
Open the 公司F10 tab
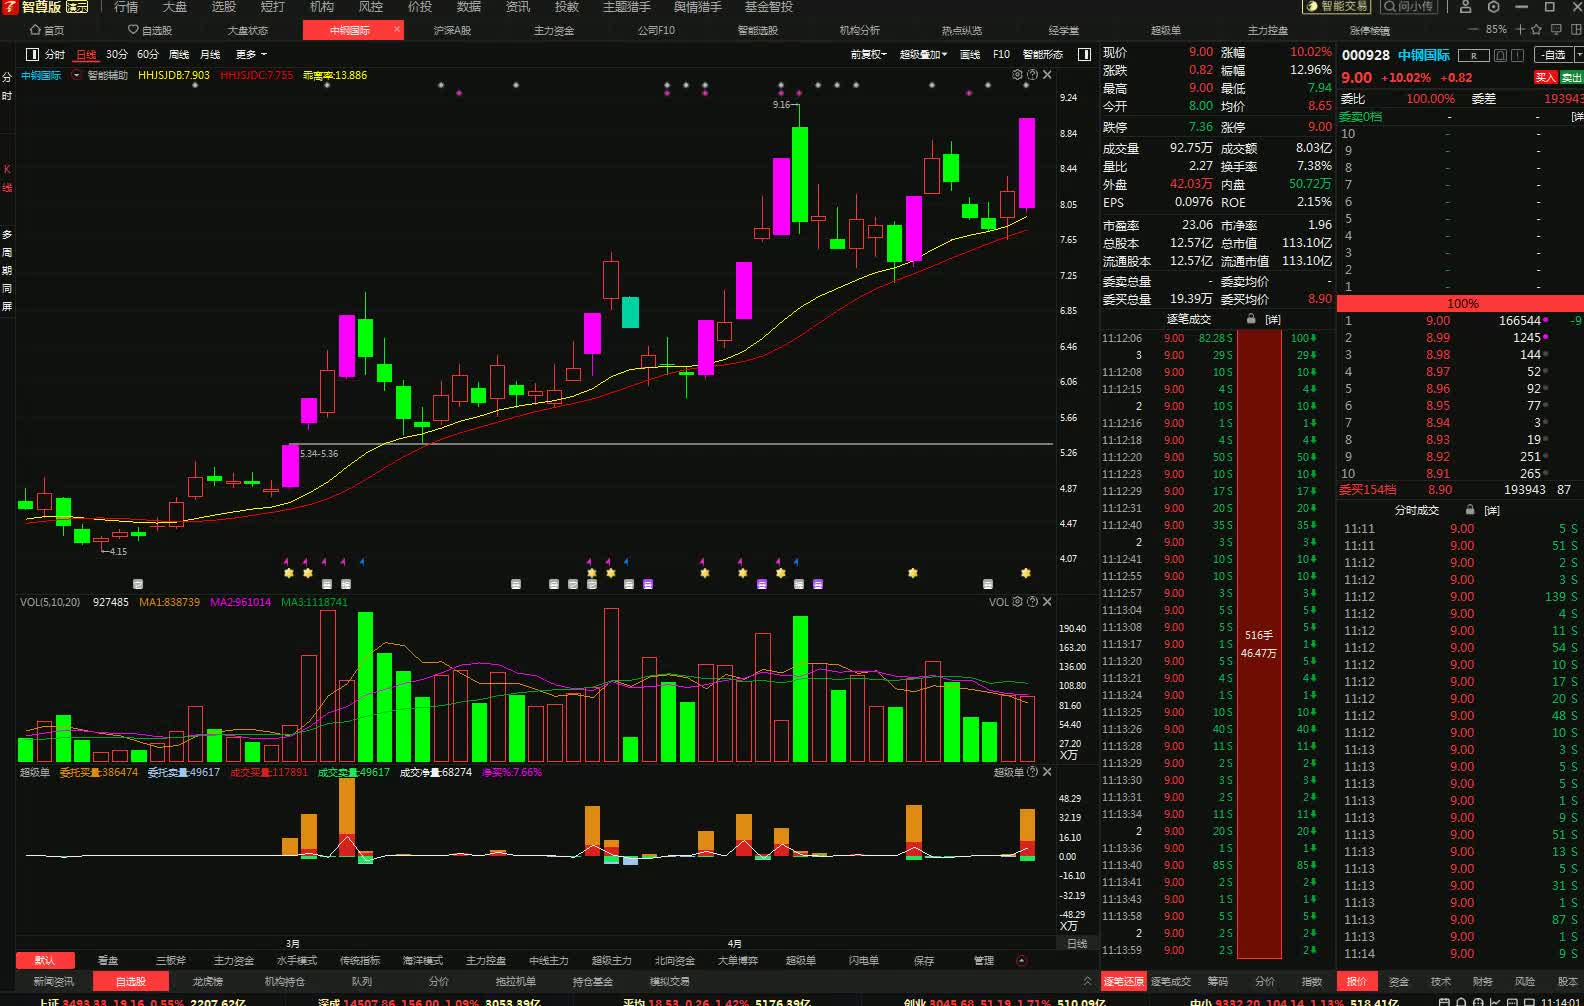[656, 30]
